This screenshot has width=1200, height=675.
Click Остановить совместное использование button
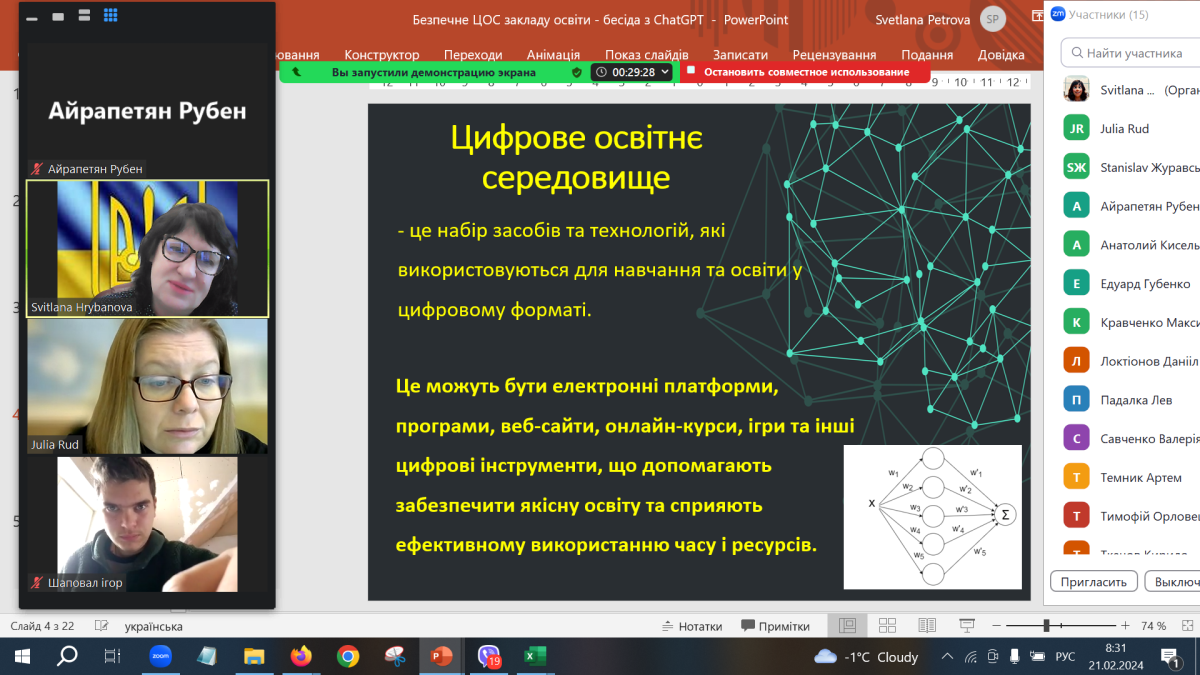point(805,72)
